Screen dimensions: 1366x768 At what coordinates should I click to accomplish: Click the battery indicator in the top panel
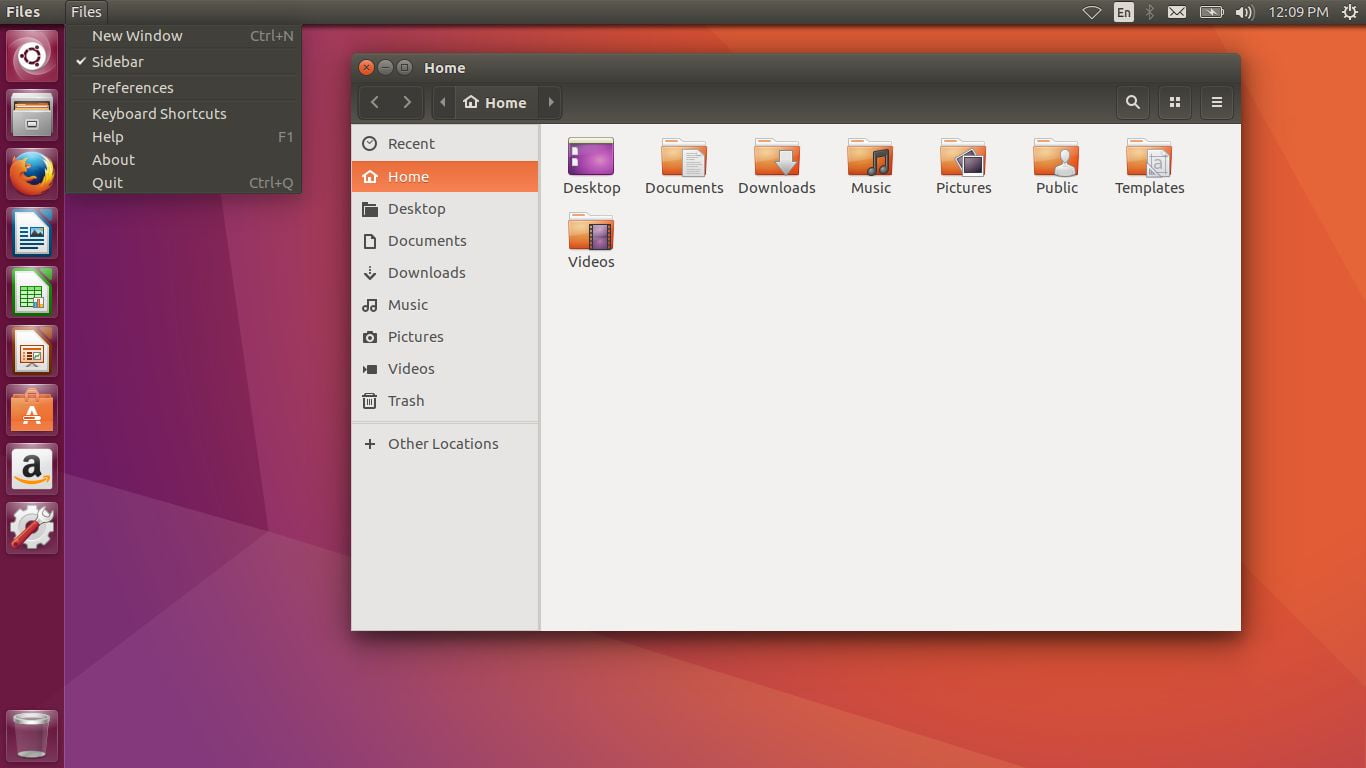coord(1211,12)
